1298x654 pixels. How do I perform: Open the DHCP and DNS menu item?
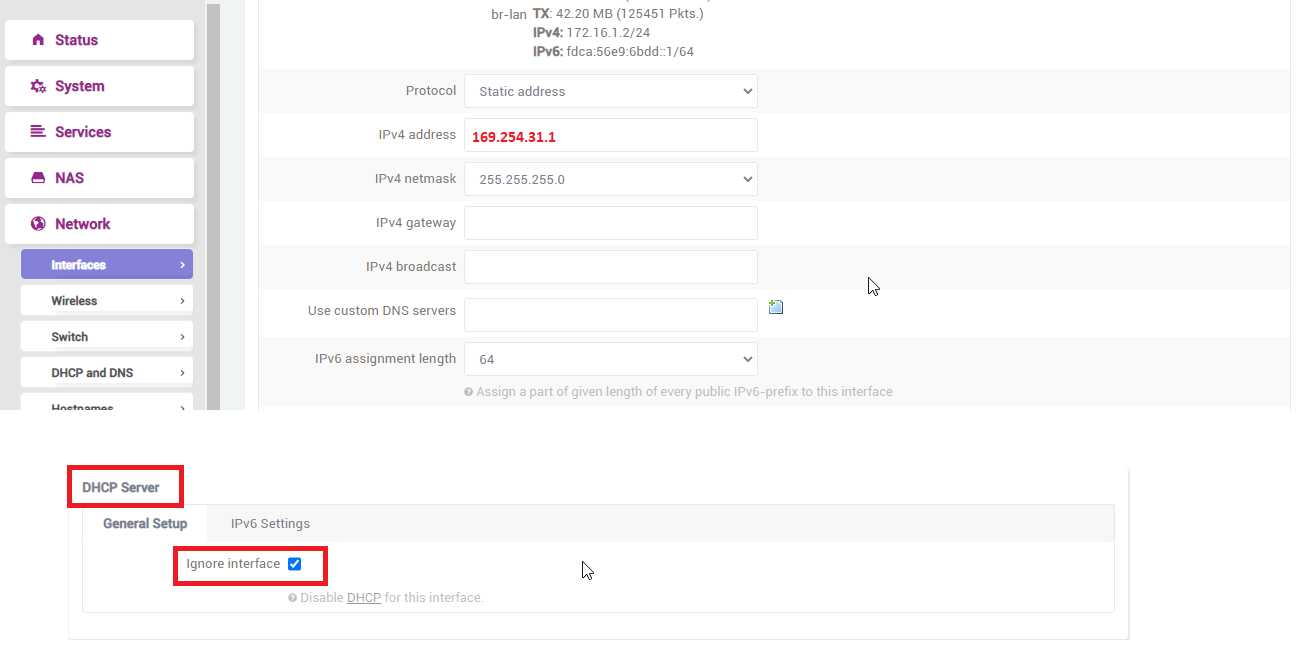tap(106, 373)
